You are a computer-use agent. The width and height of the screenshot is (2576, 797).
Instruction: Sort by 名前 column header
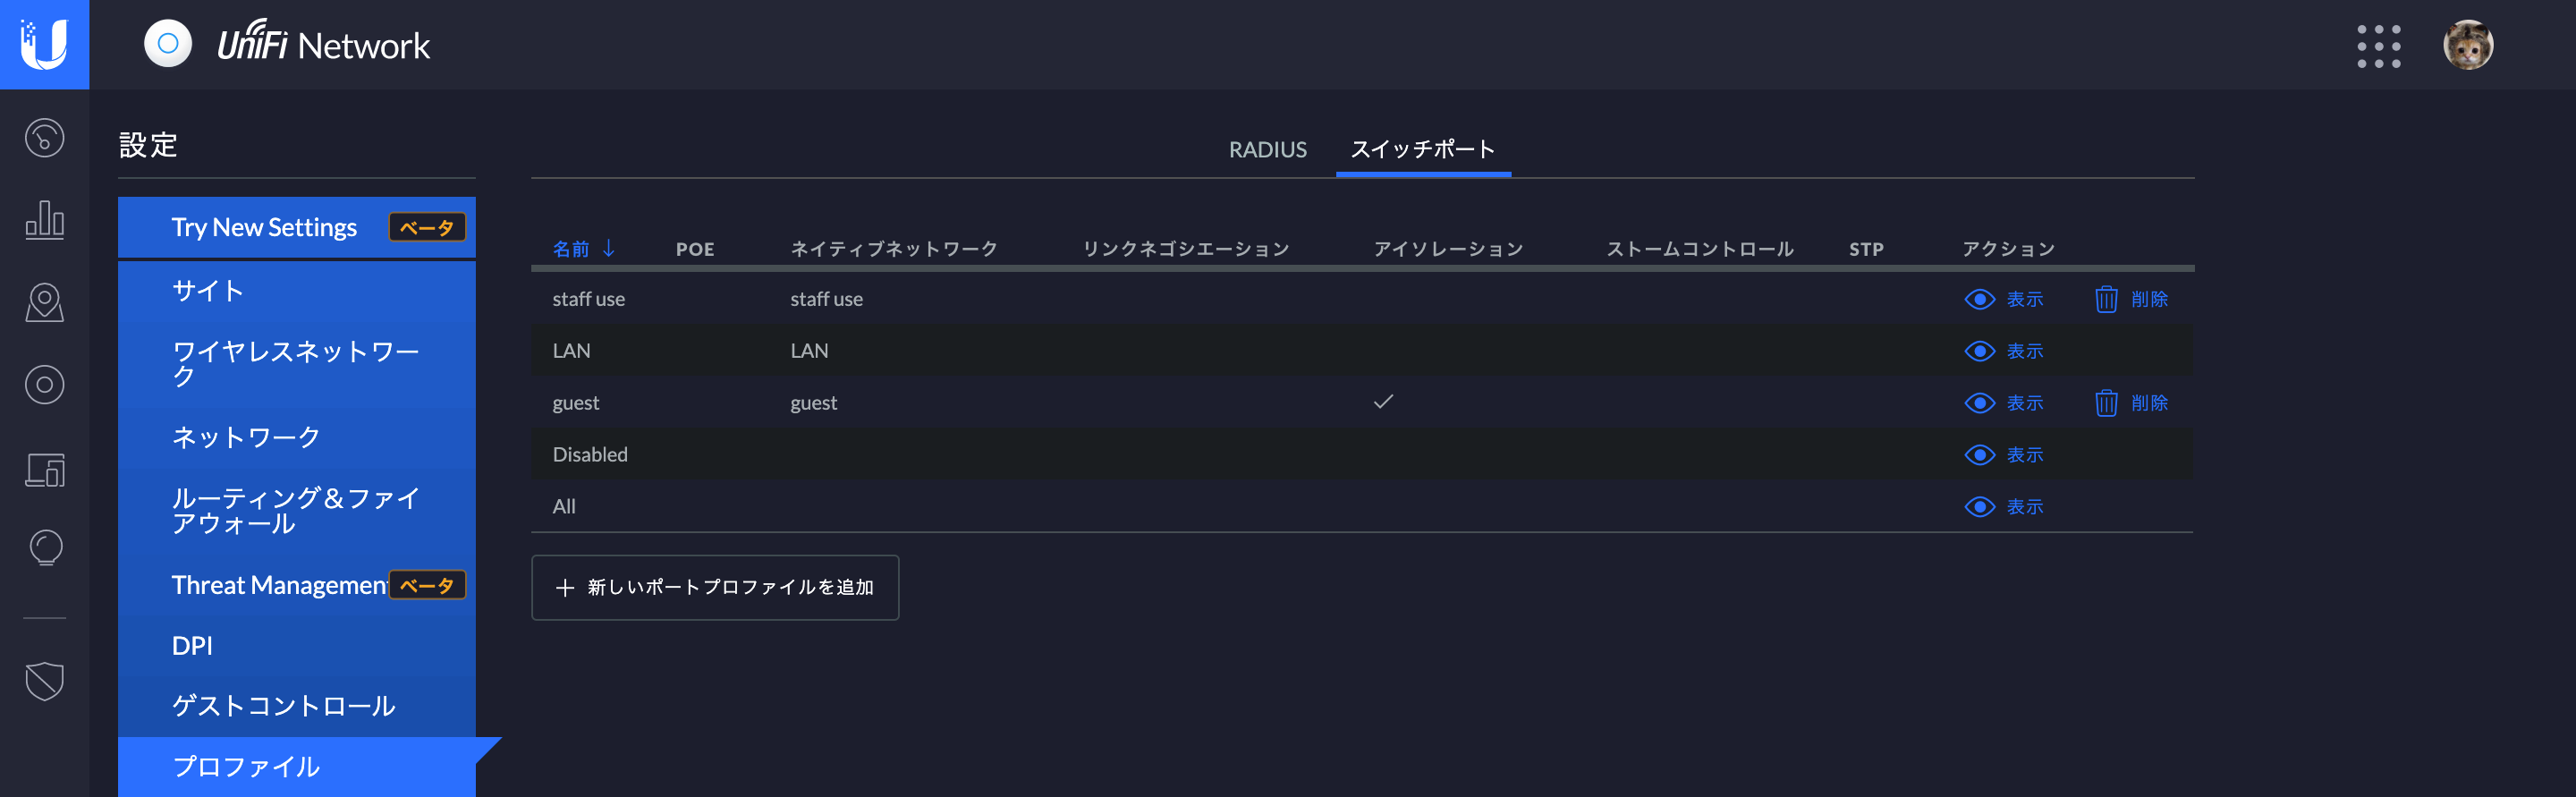coord(571,249)
